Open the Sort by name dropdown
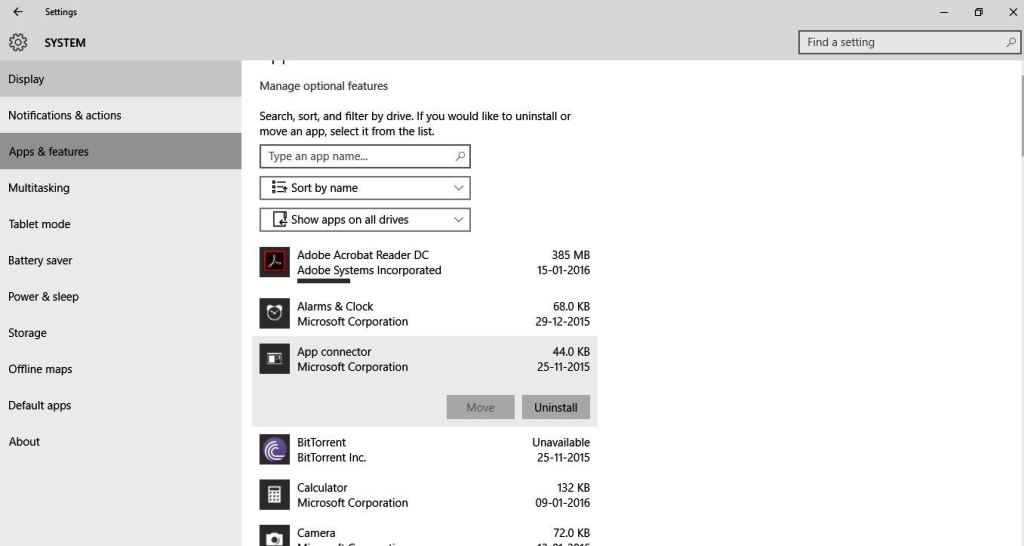Screen dimensions: 1024x546 pyautogui.click(x=365, y=188)
